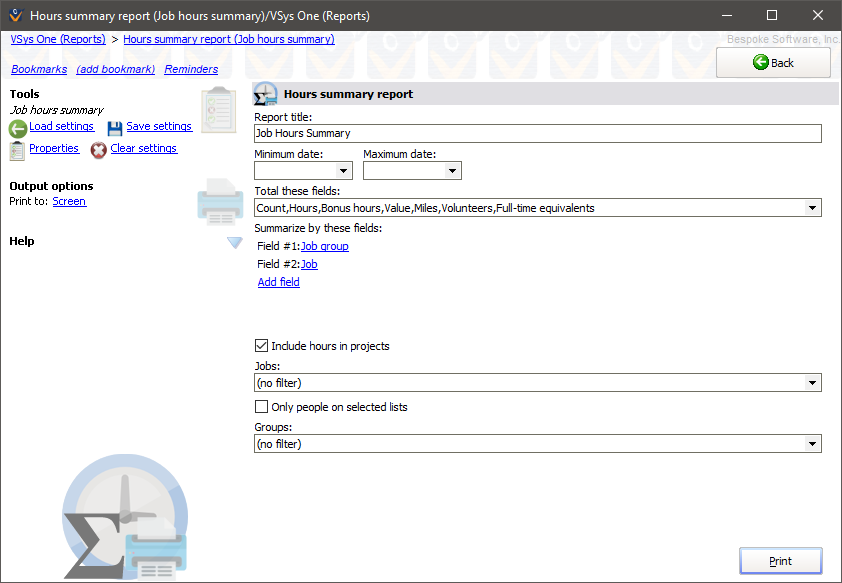Click the Print button
The image size is (842, 583).
click(780, 561)
